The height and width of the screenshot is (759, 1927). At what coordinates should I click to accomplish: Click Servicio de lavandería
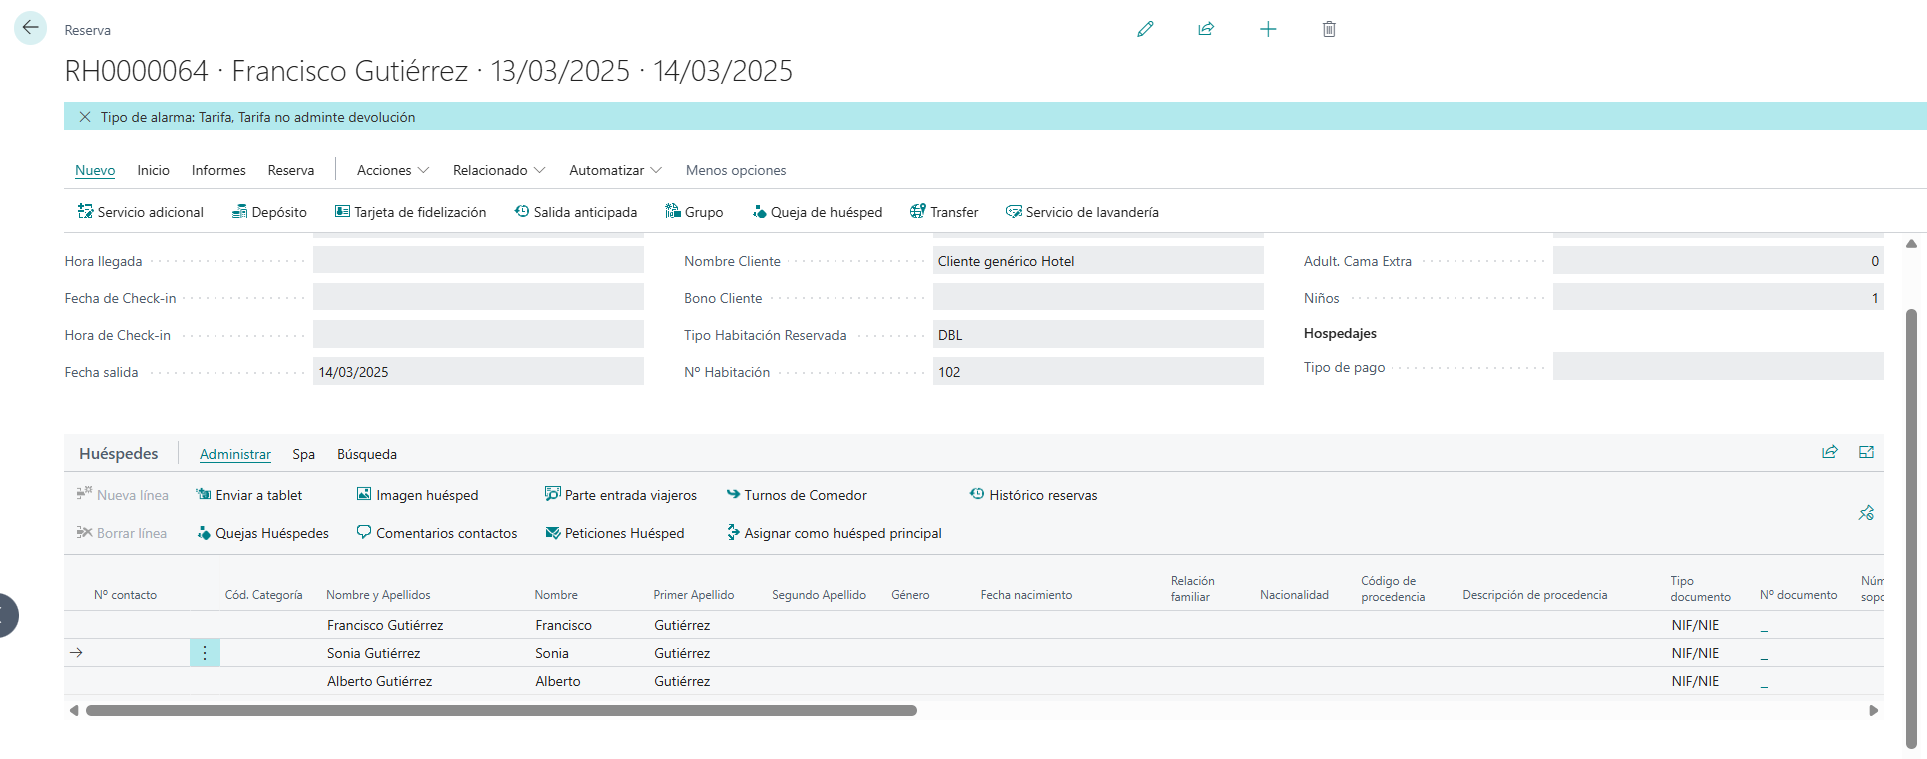pyautogui.click(x=1082, y=212)
